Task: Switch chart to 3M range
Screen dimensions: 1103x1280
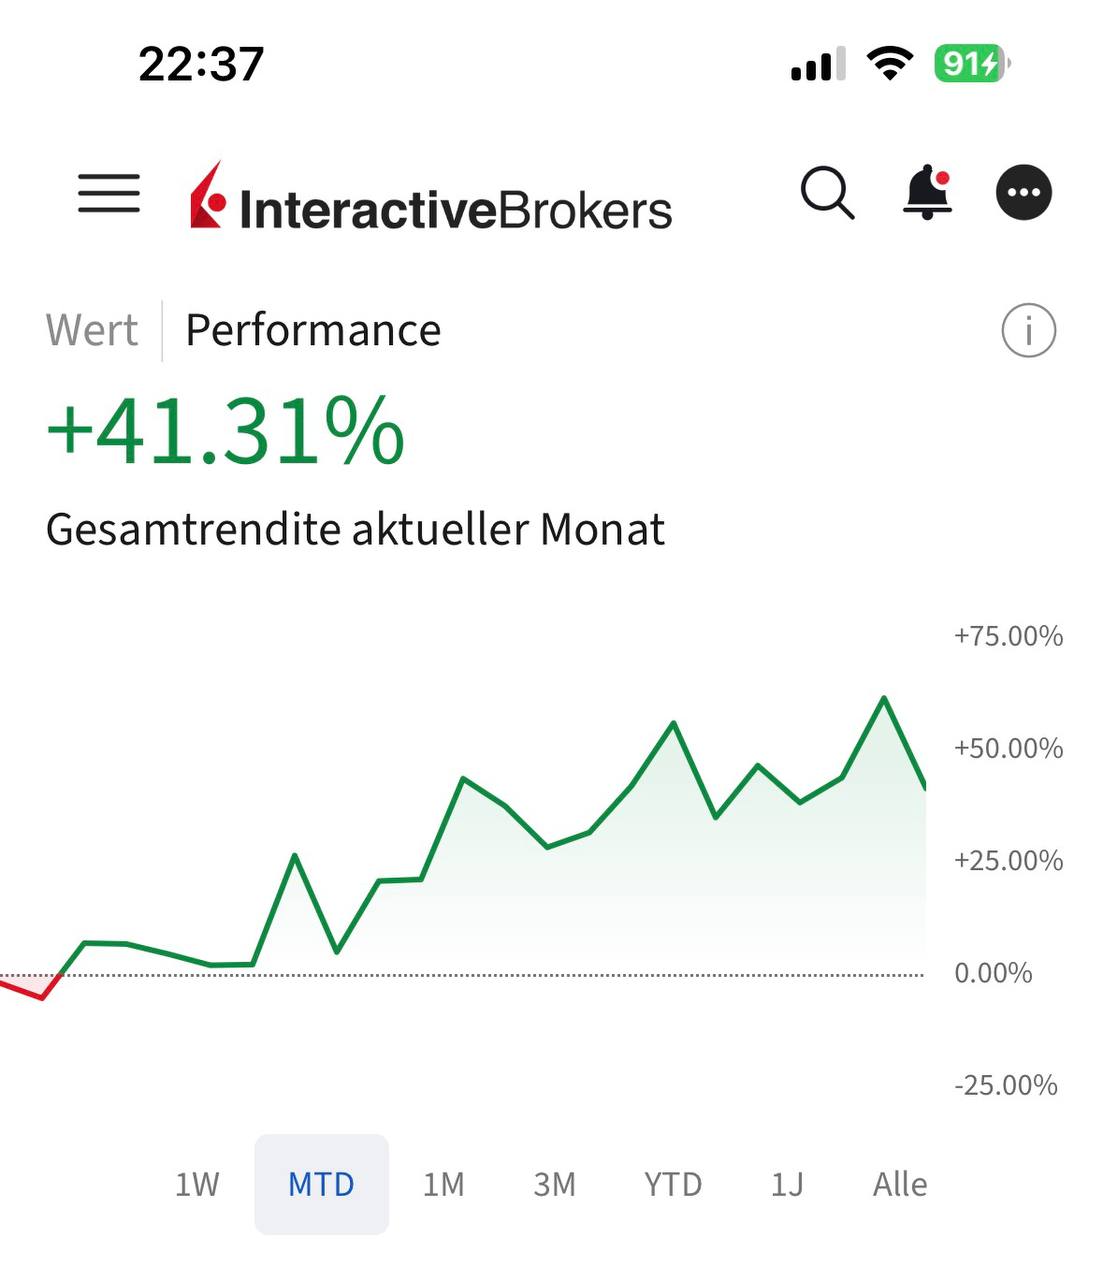Action: coord(554,1184)
